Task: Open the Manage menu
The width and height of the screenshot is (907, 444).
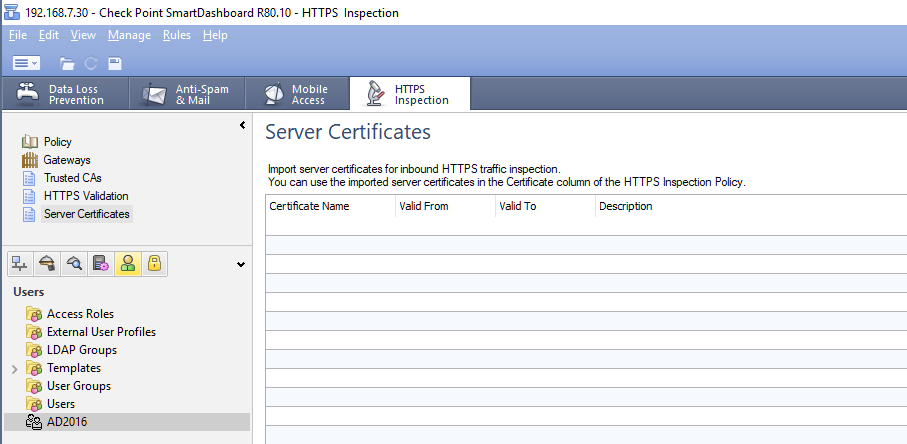Action: tap(129, 35)
